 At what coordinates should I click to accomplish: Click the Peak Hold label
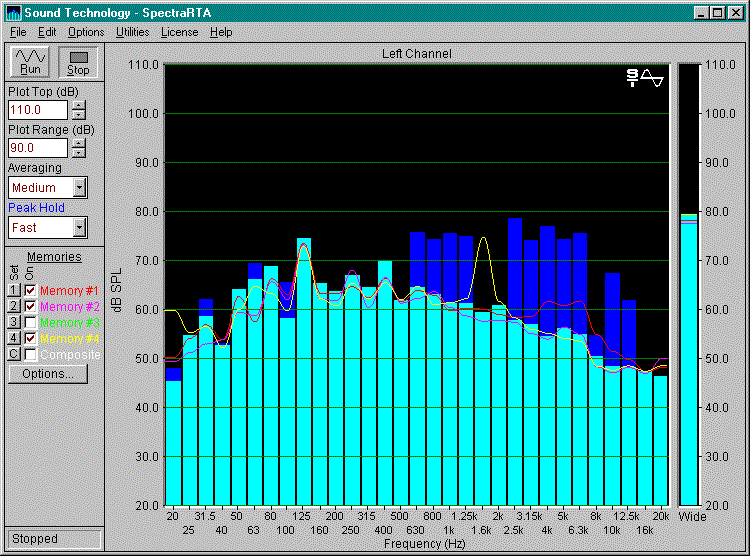(36, 208)
